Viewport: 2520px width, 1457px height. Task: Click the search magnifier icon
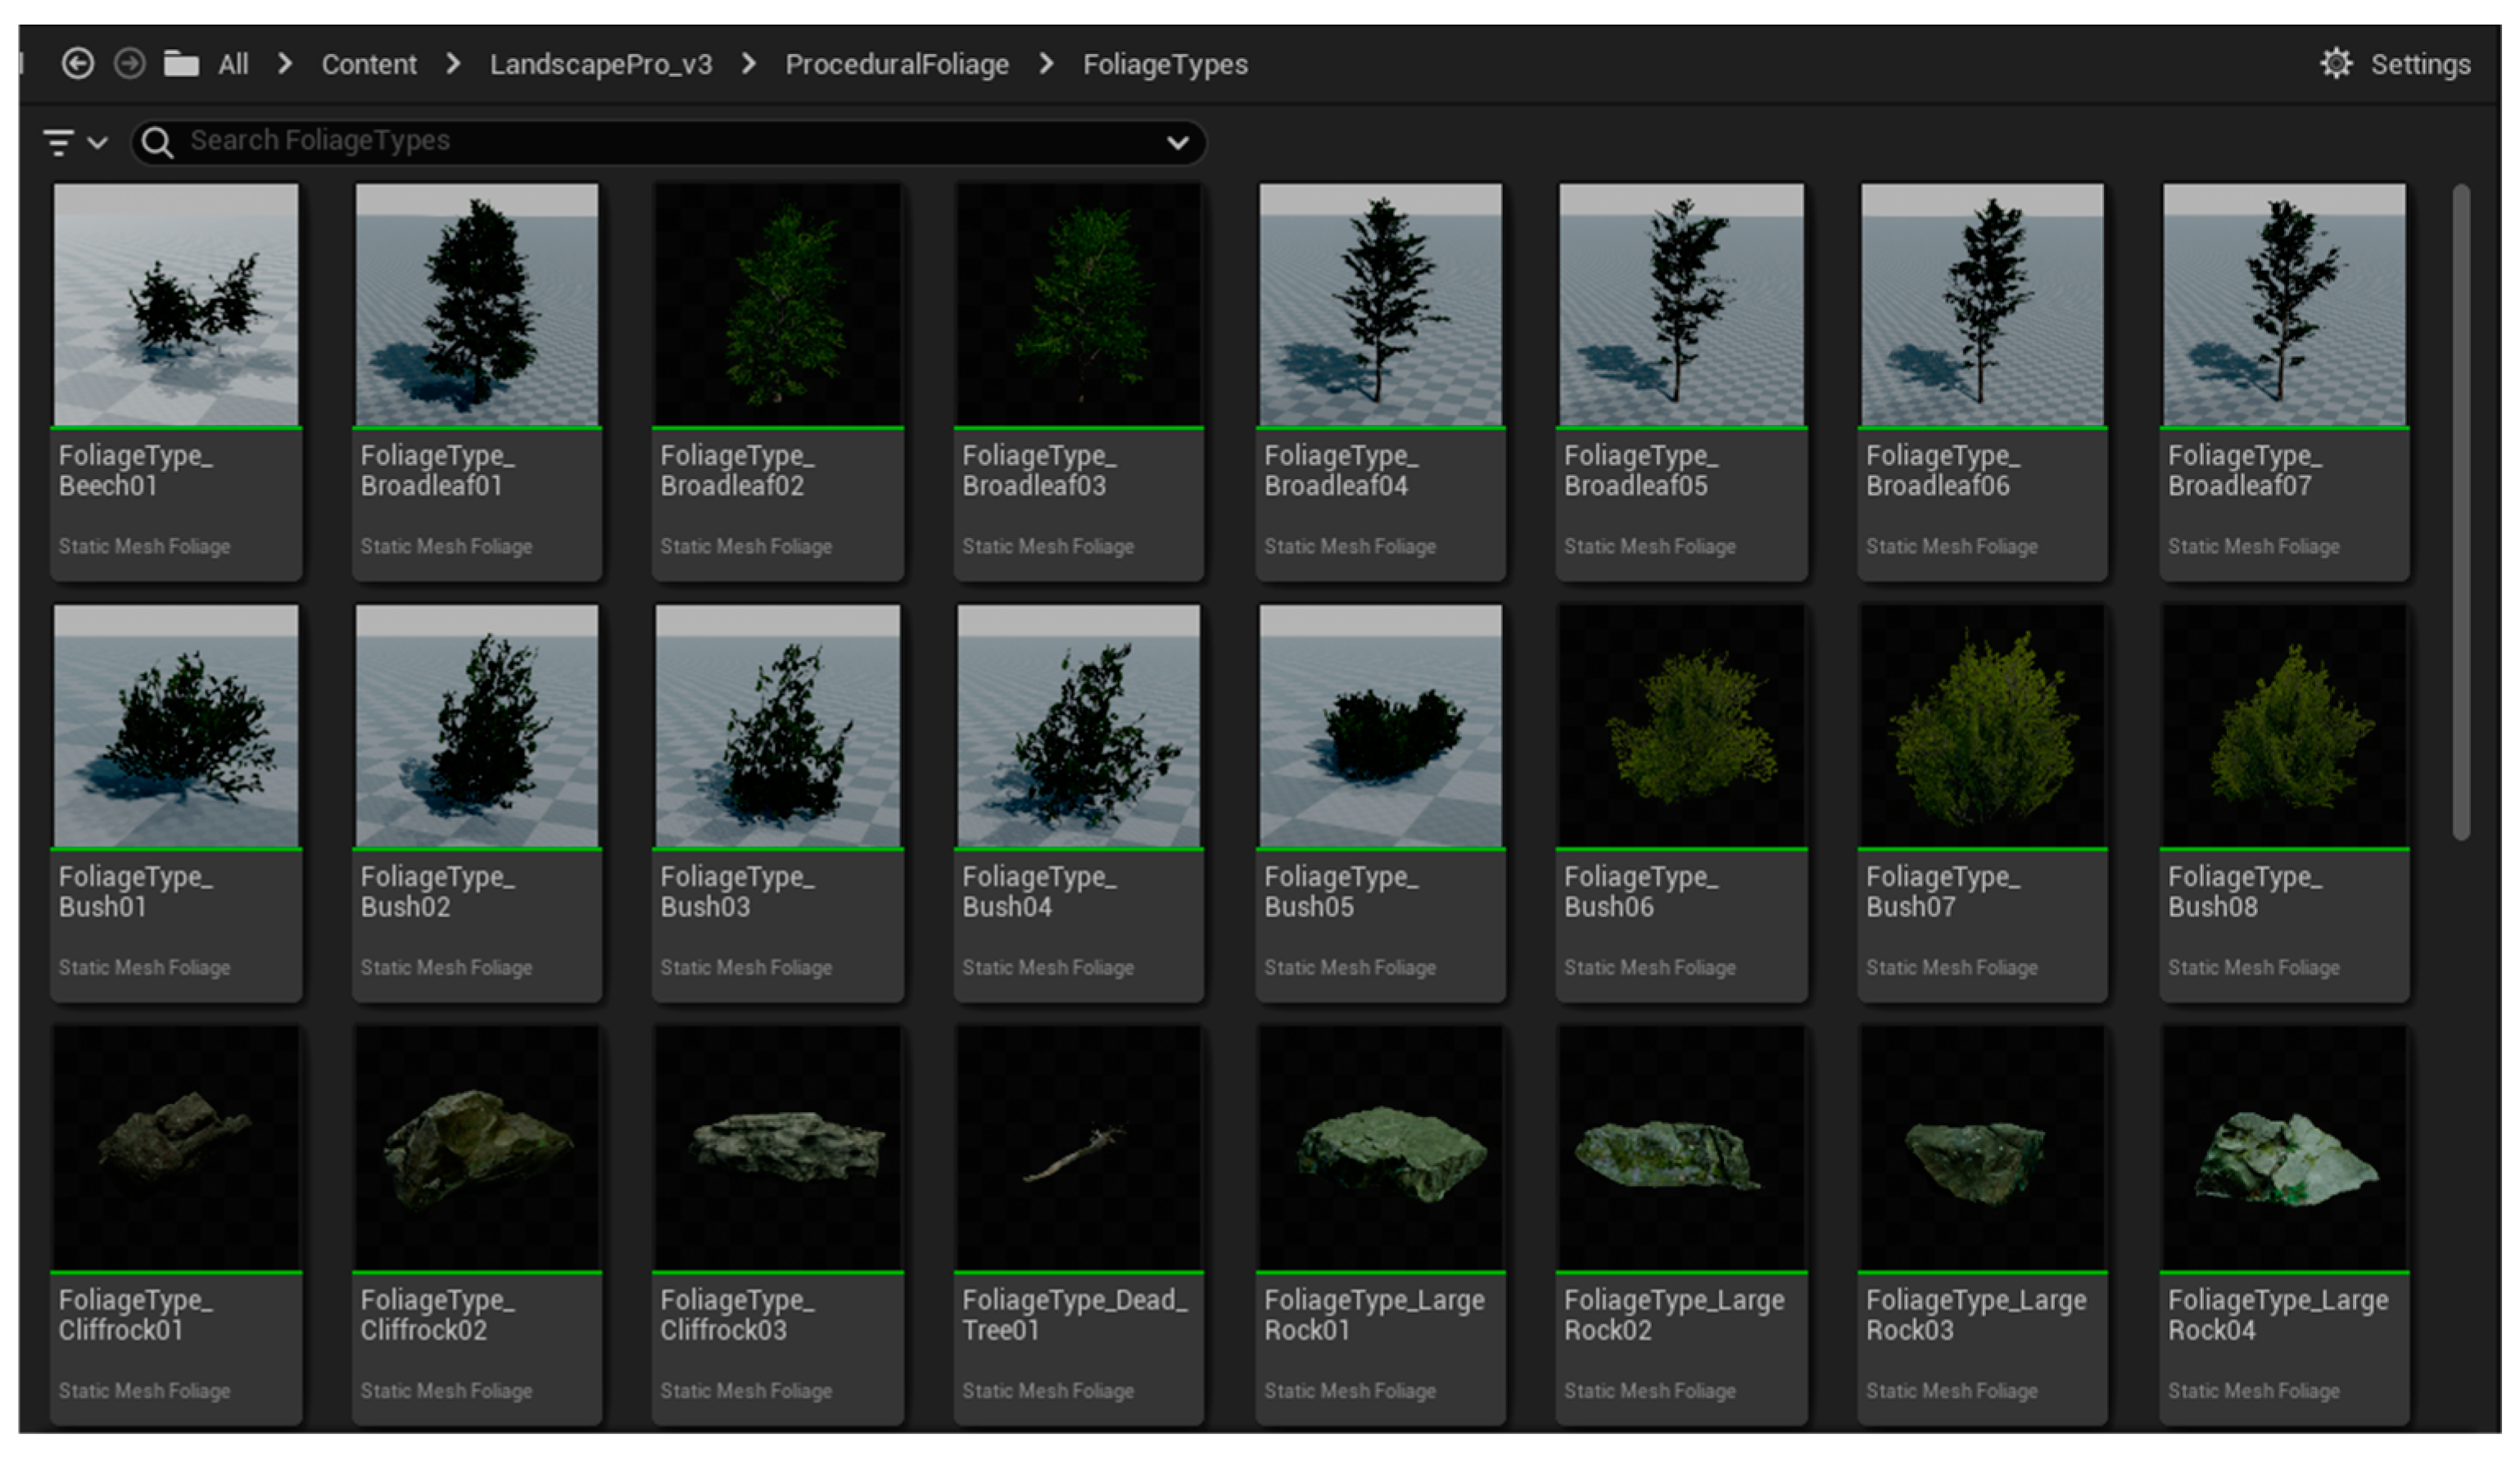[158, 142]
